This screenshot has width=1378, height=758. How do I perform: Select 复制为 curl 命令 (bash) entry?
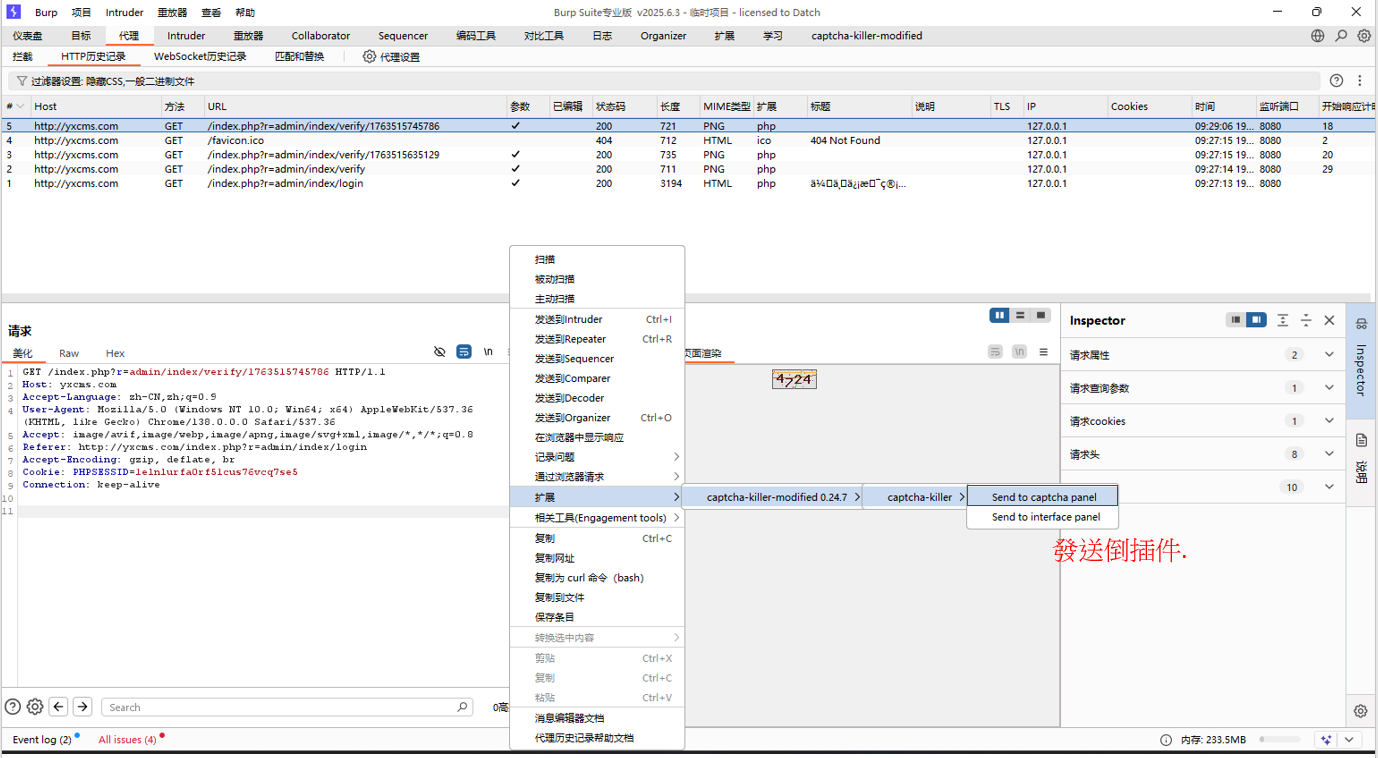(x=597, y=578)
